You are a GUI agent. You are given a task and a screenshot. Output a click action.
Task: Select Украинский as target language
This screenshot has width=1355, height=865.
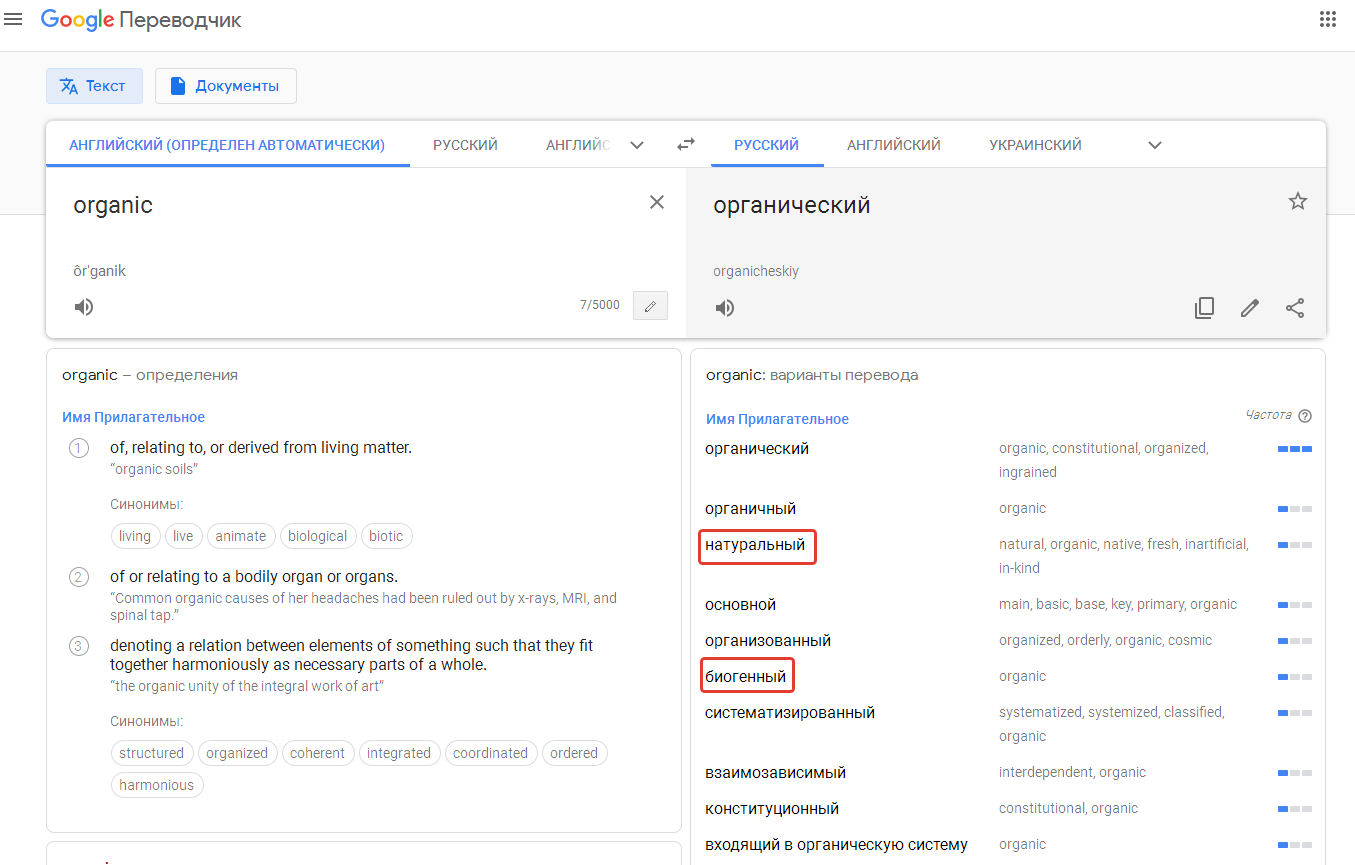coord(1035,145)
